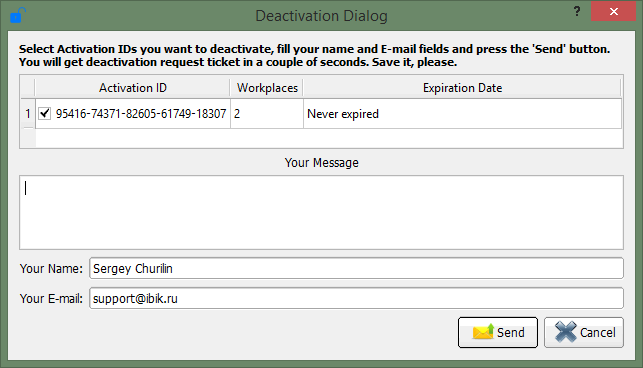Select row number 1 header
This screenshot has width=643, height=368.
point(27,114)
